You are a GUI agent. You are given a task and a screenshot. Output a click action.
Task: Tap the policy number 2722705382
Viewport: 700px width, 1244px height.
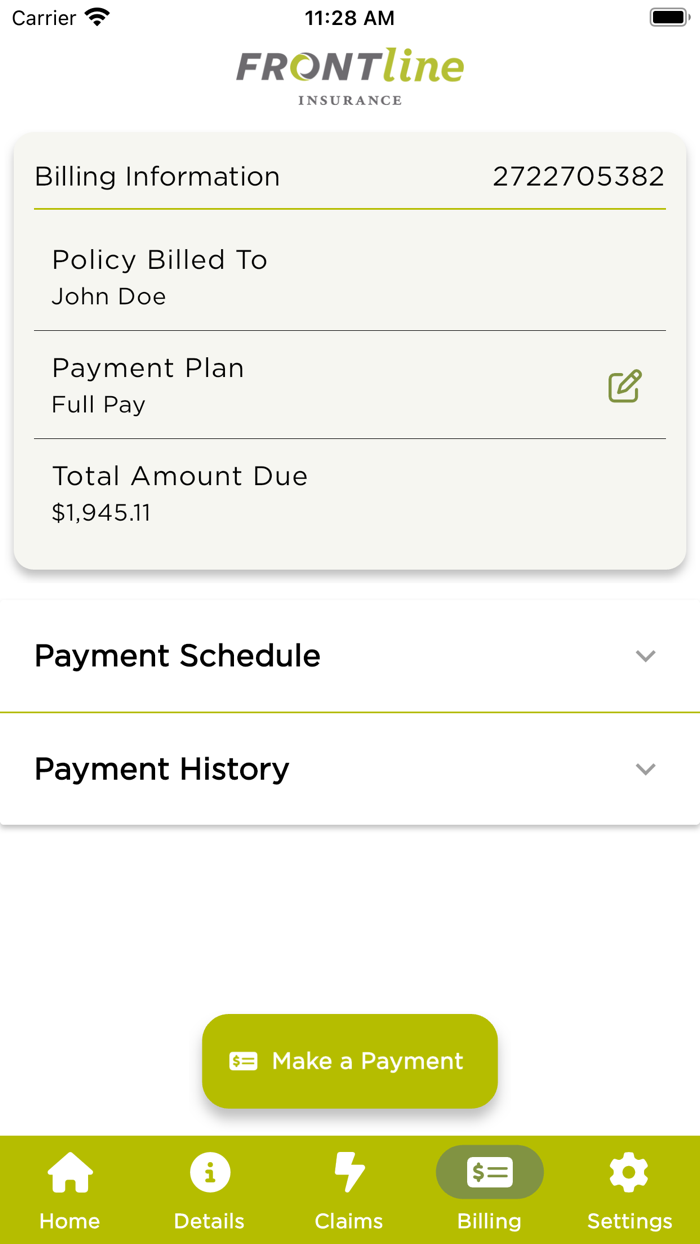[578, 176]
